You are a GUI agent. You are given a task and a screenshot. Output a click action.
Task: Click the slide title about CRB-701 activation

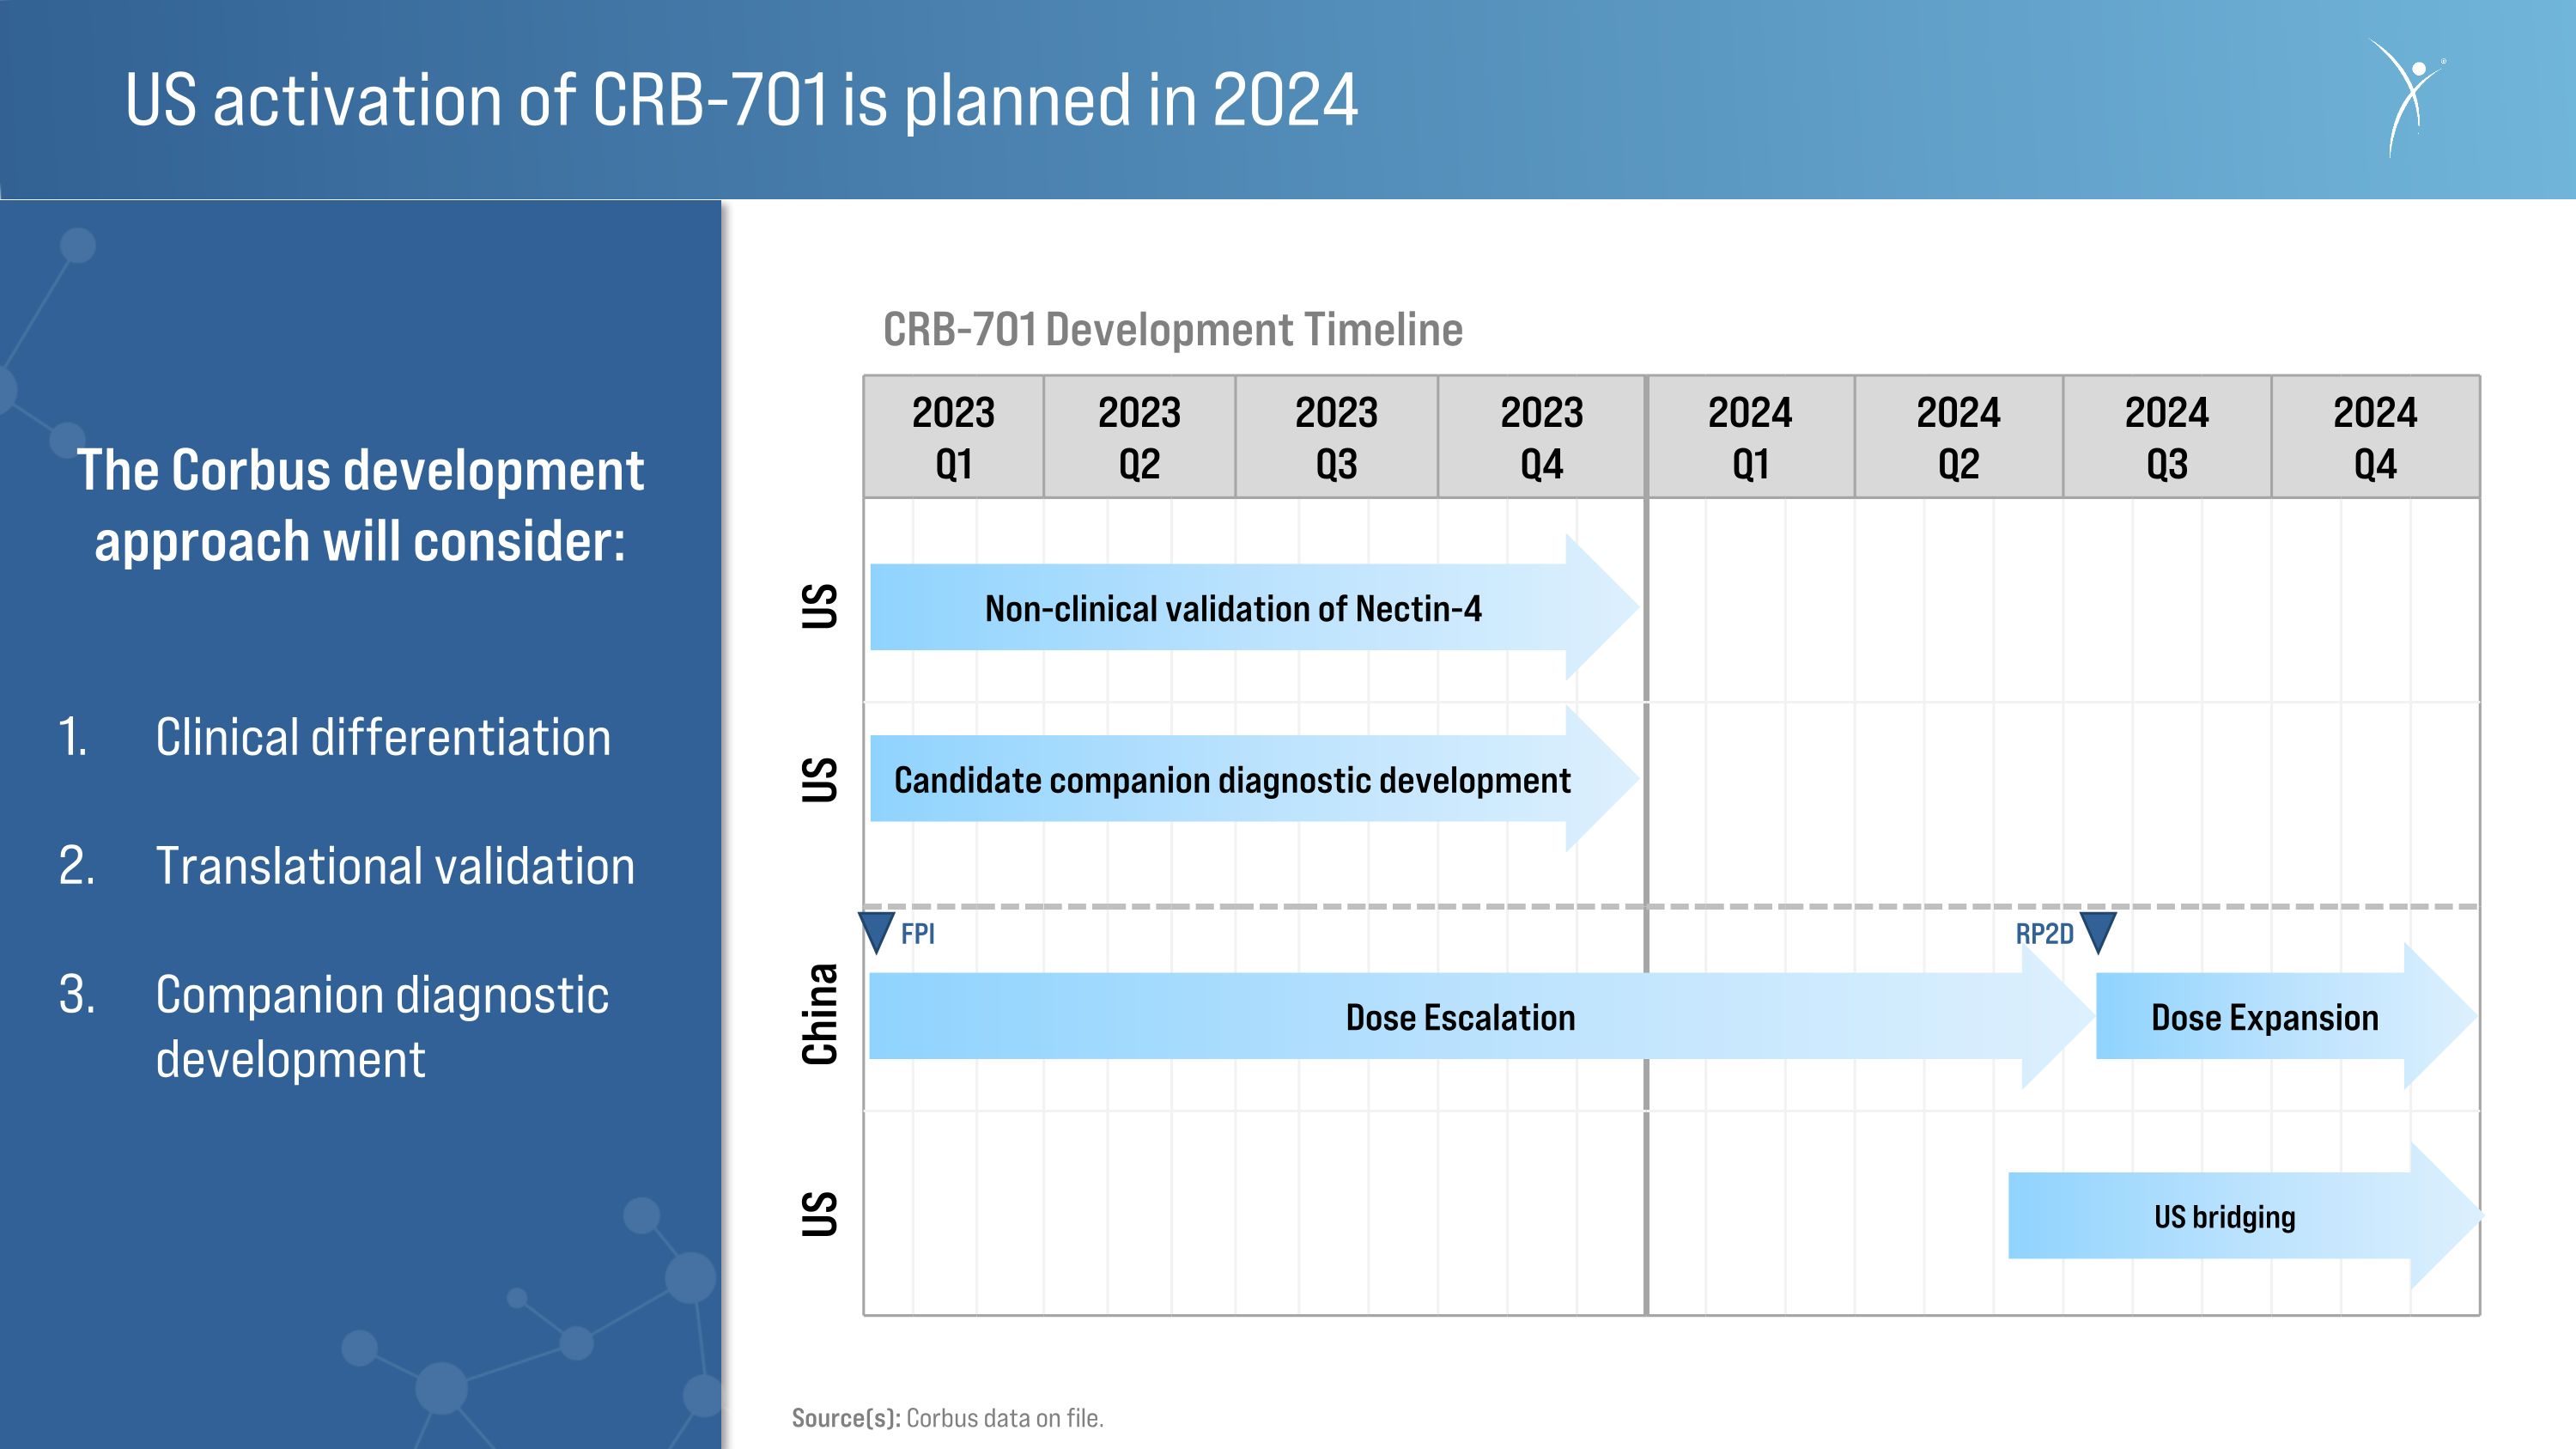[x=741, y=100]
